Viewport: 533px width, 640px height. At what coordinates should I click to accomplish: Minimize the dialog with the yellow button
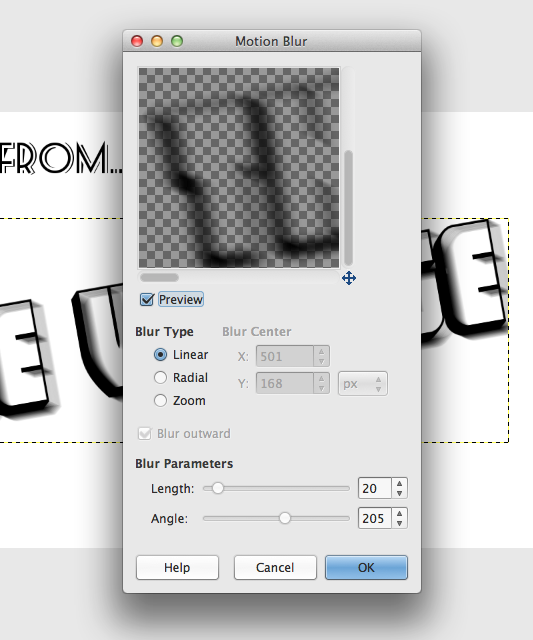(x=157, y=41)
